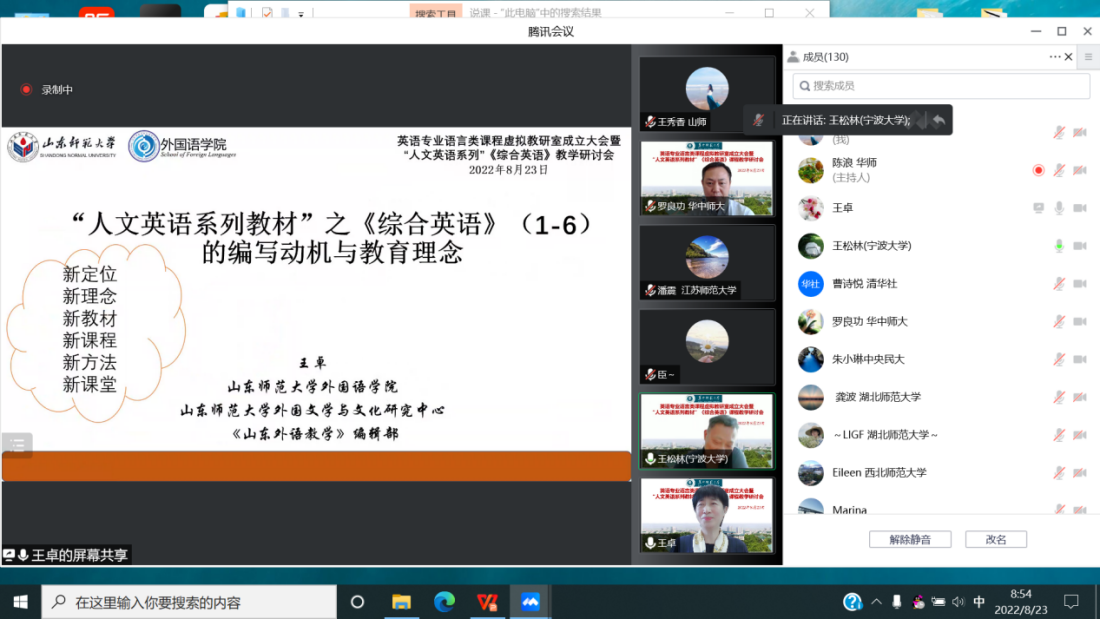The image size is (1100, 619).
Task: Click the green microphone icon of 王松林(宁波大学)
Action: pyautogui.click(x=1059, y=246)
